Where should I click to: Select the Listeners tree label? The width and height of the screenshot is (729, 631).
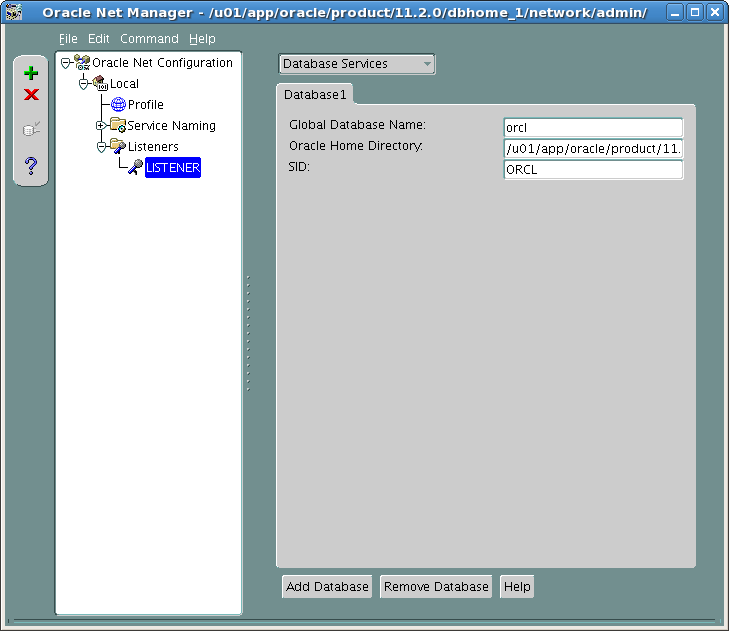click(x=153, y=146)
